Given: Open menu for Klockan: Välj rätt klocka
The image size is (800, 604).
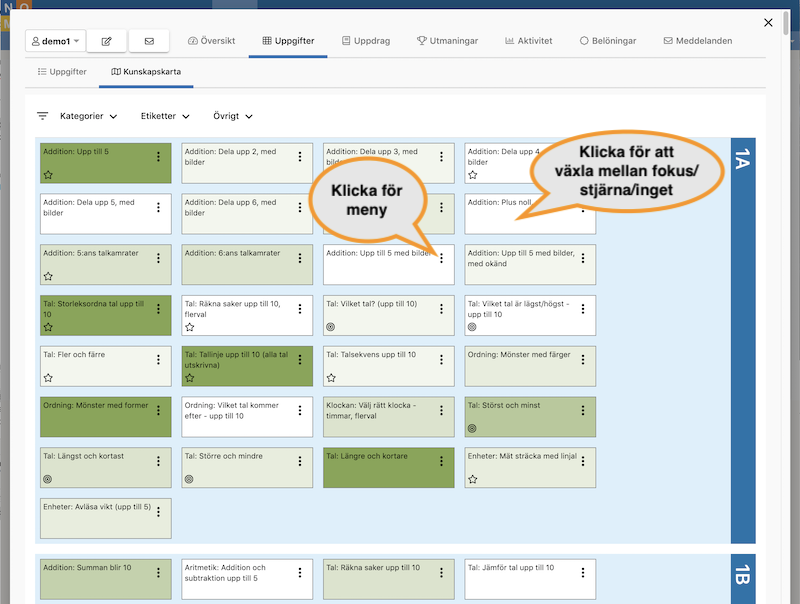Looking at the screenshot, I should coord(441,410).
